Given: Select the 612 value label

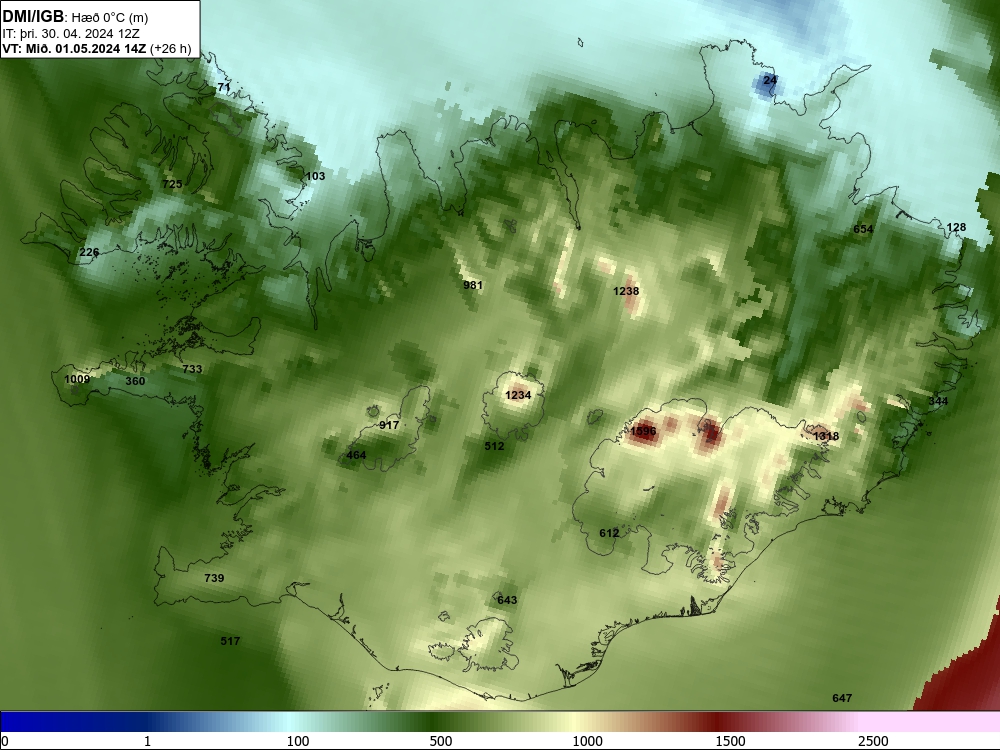Looking at the screenshot, I should (609, 533).
